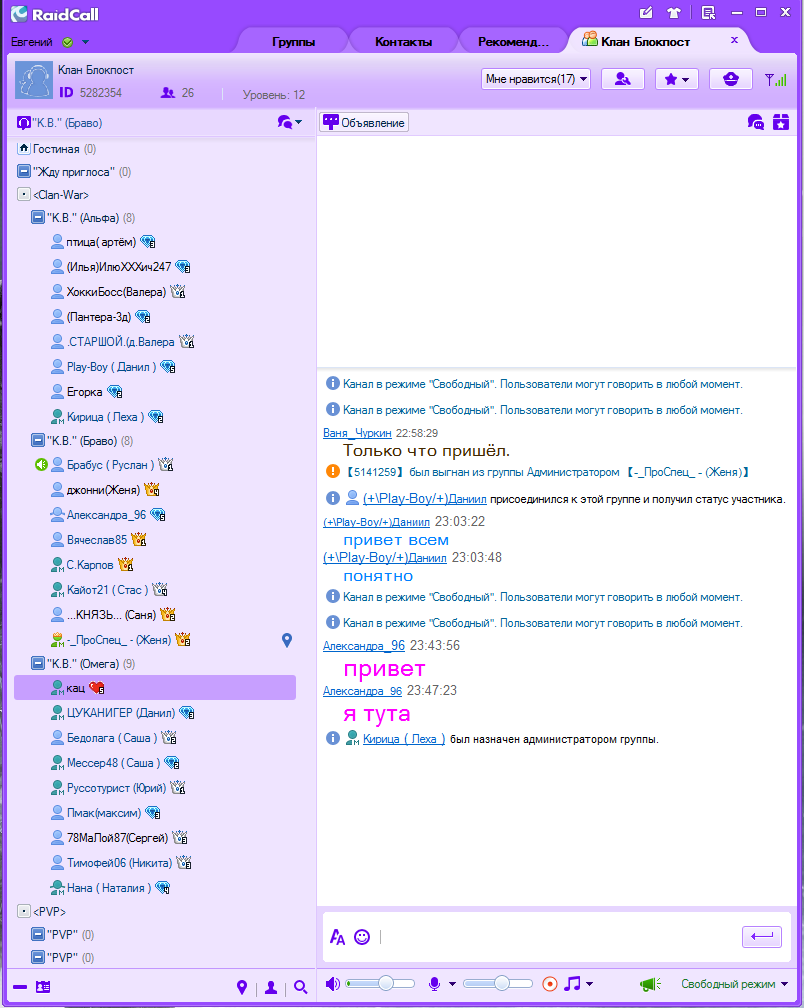The width and height of the screenshot is (804, 1008).
Task: Open the font formatting icon in message box
Action: 337,937
